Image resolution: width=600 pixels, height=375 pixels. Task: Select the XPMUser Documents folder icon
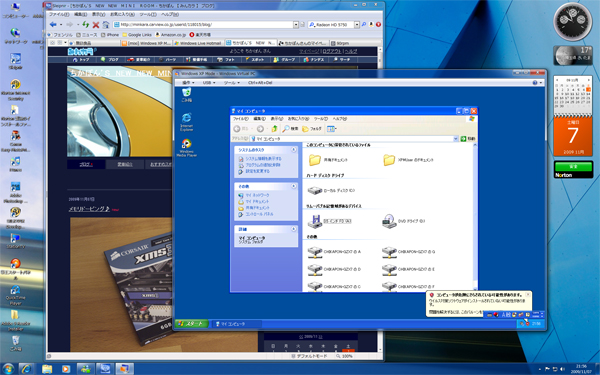[389, 160]
